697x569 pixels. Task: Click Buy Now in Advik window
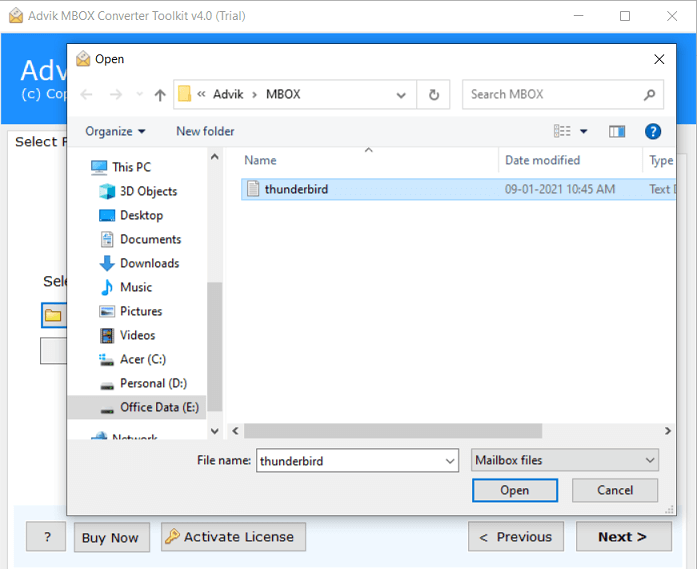point(111,537)
